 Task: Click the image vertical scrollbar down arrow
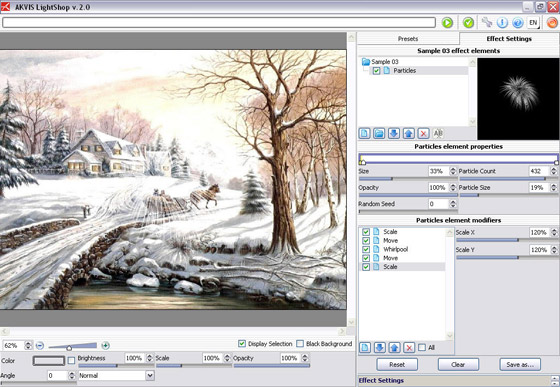tap(351, 322)
